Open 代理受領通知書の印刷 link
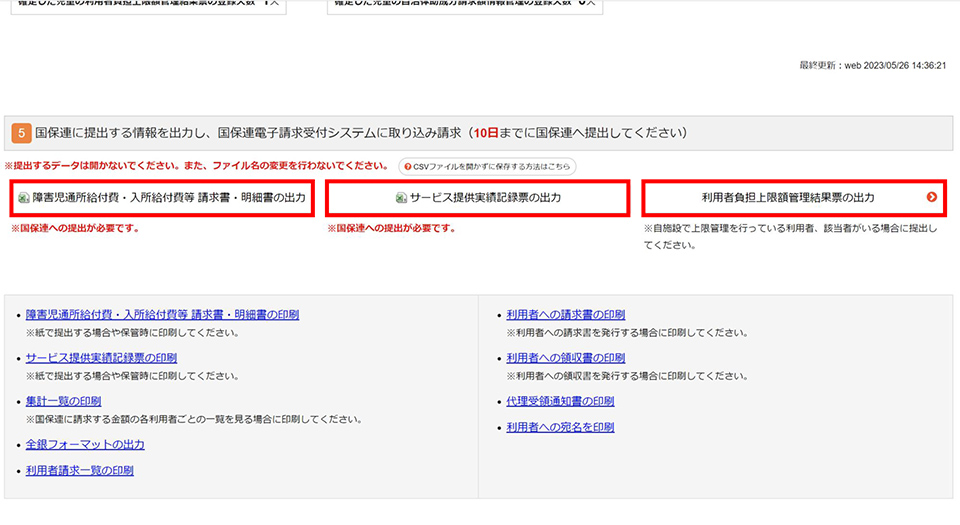The width and height of the screenshot is (960, 525). (x=560, y=401)
